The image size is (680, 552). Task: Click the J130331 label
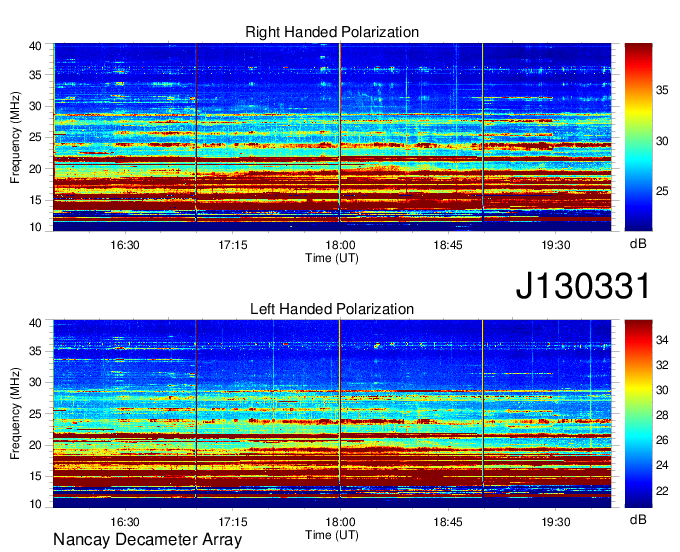pos(583,285)
